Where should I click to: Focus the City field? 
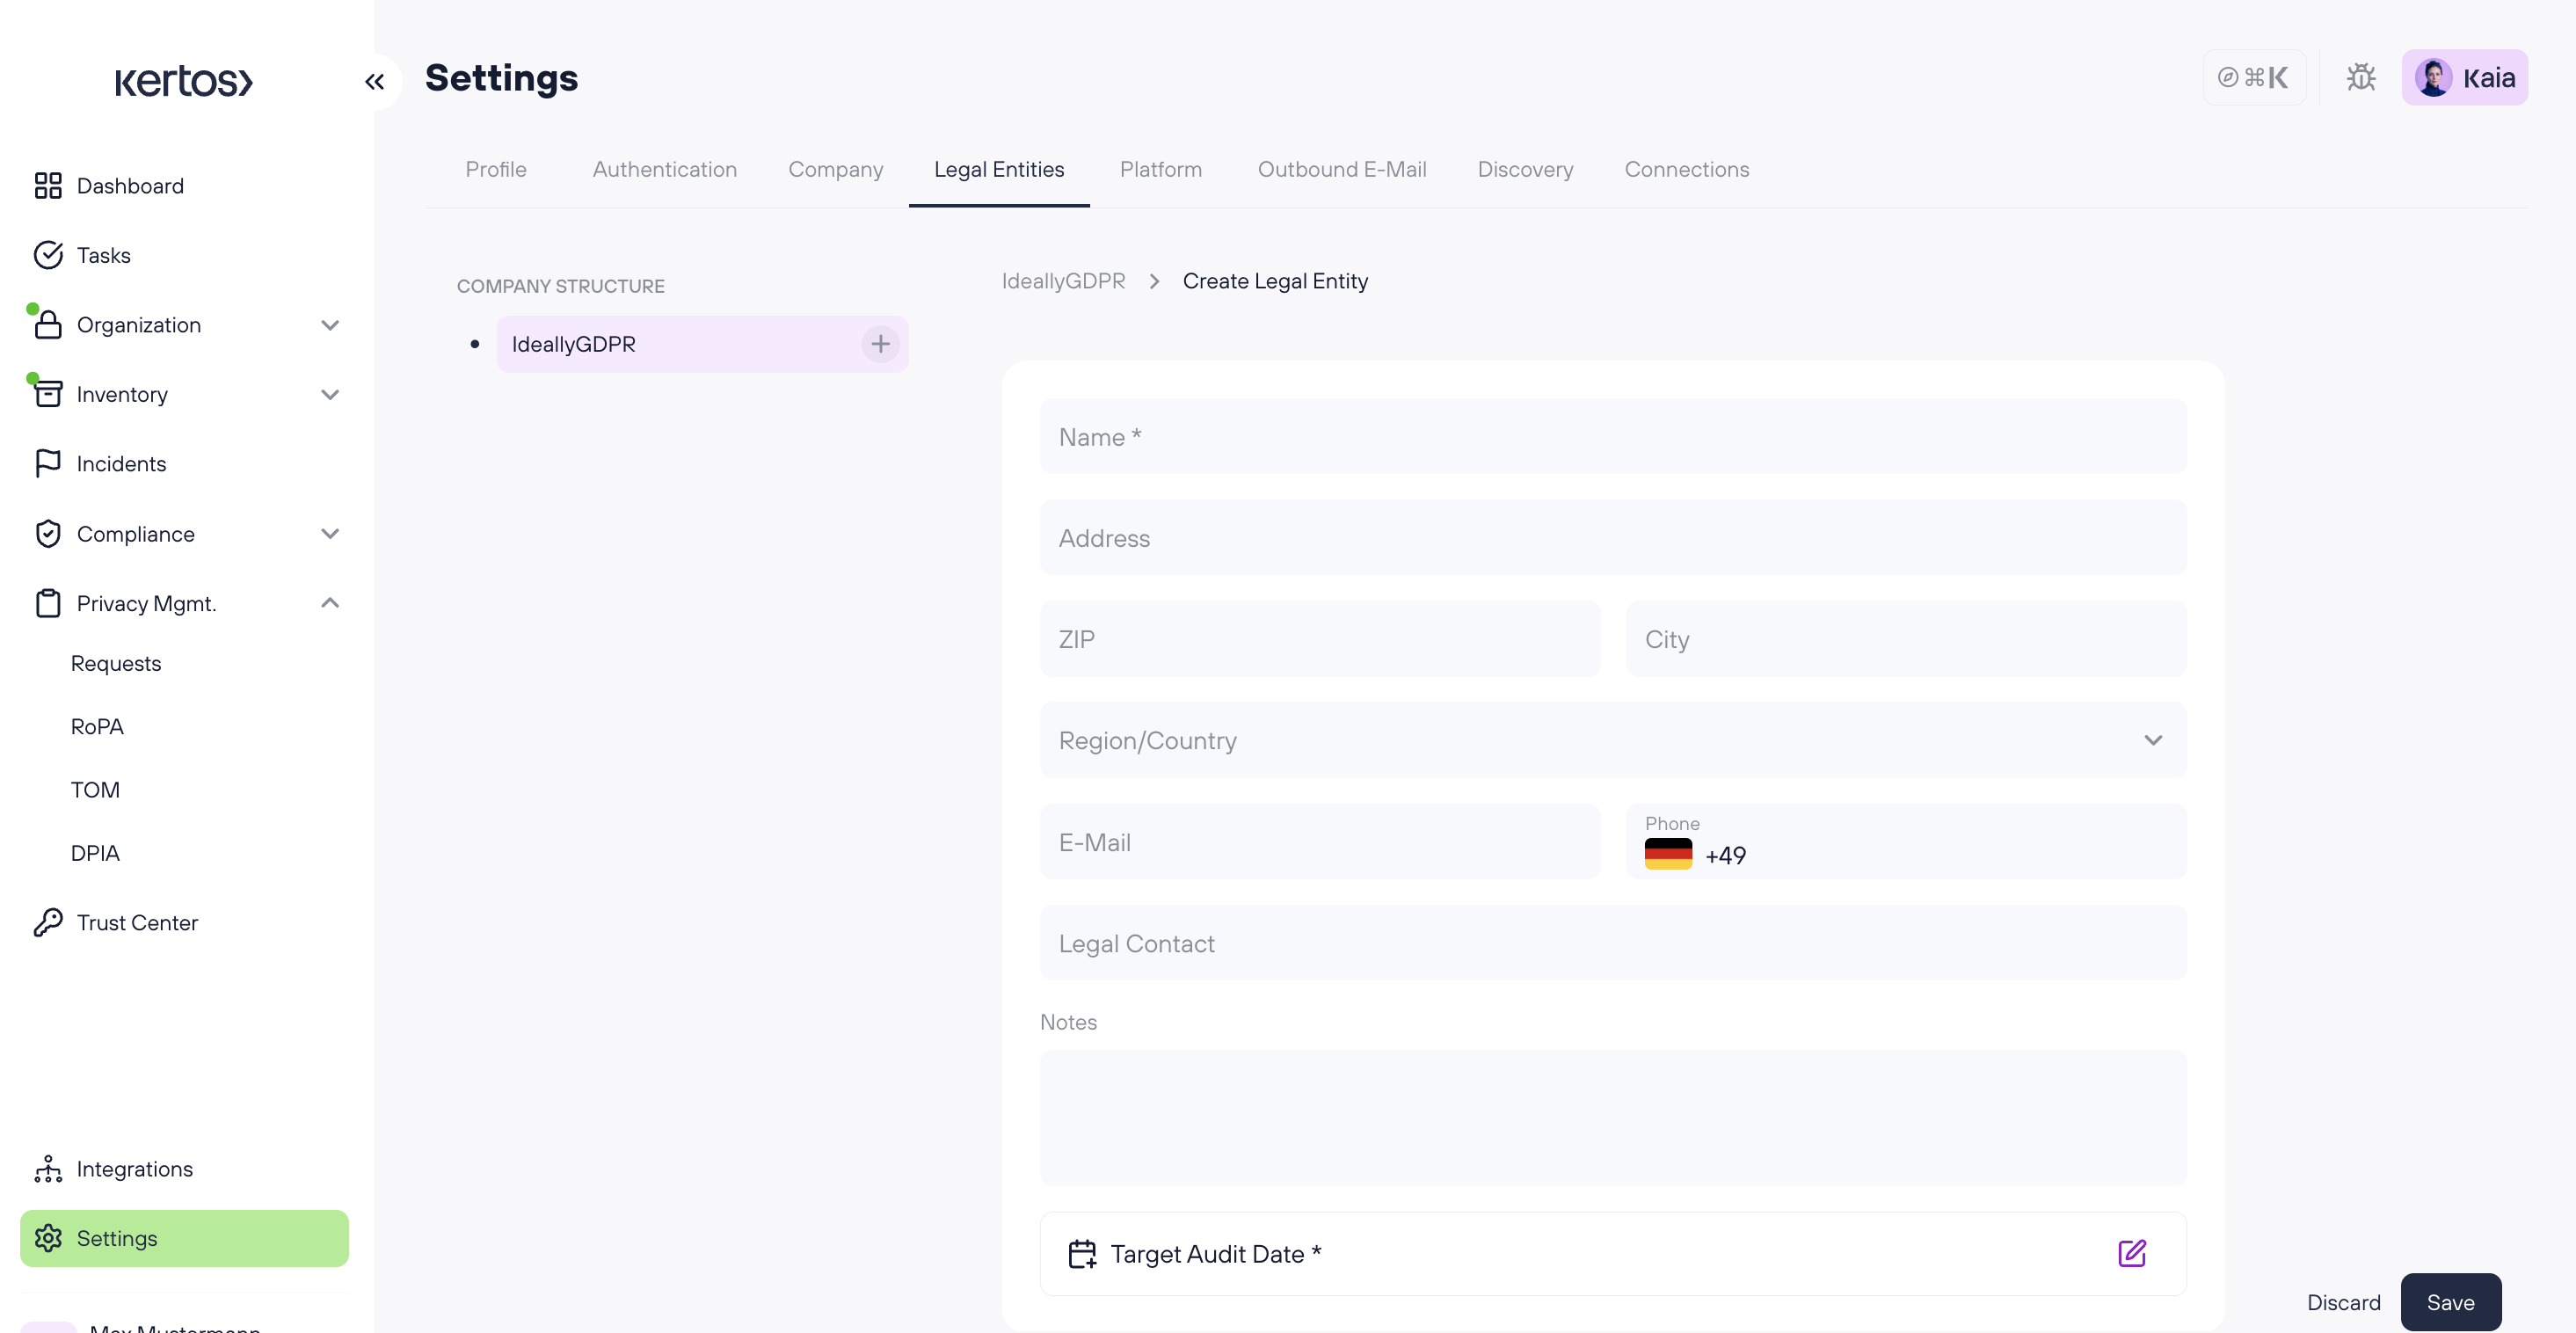(x=1906, y=638)
